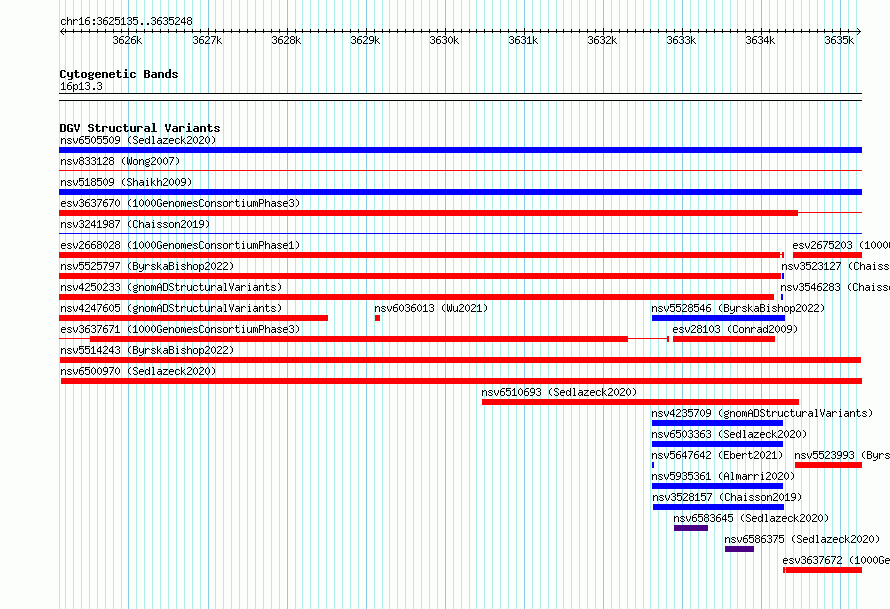The image size is (890, 609).
Task: Open esv3637670 (1000GenomesConsortiumPhase3) label
Action: [x=180, y=203]
